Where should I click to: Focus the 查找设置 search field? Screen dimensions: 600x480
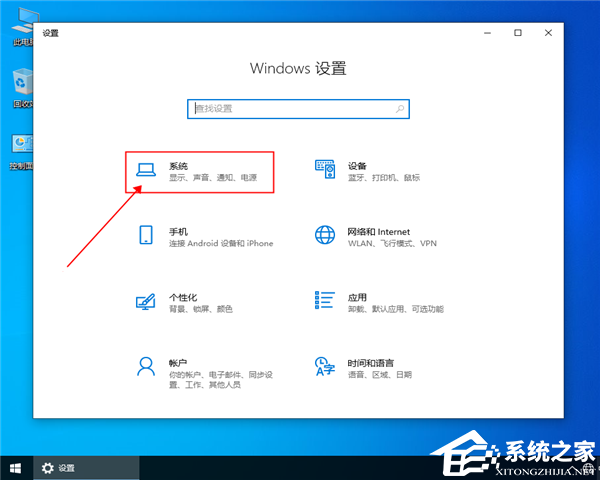pos(298,109)
